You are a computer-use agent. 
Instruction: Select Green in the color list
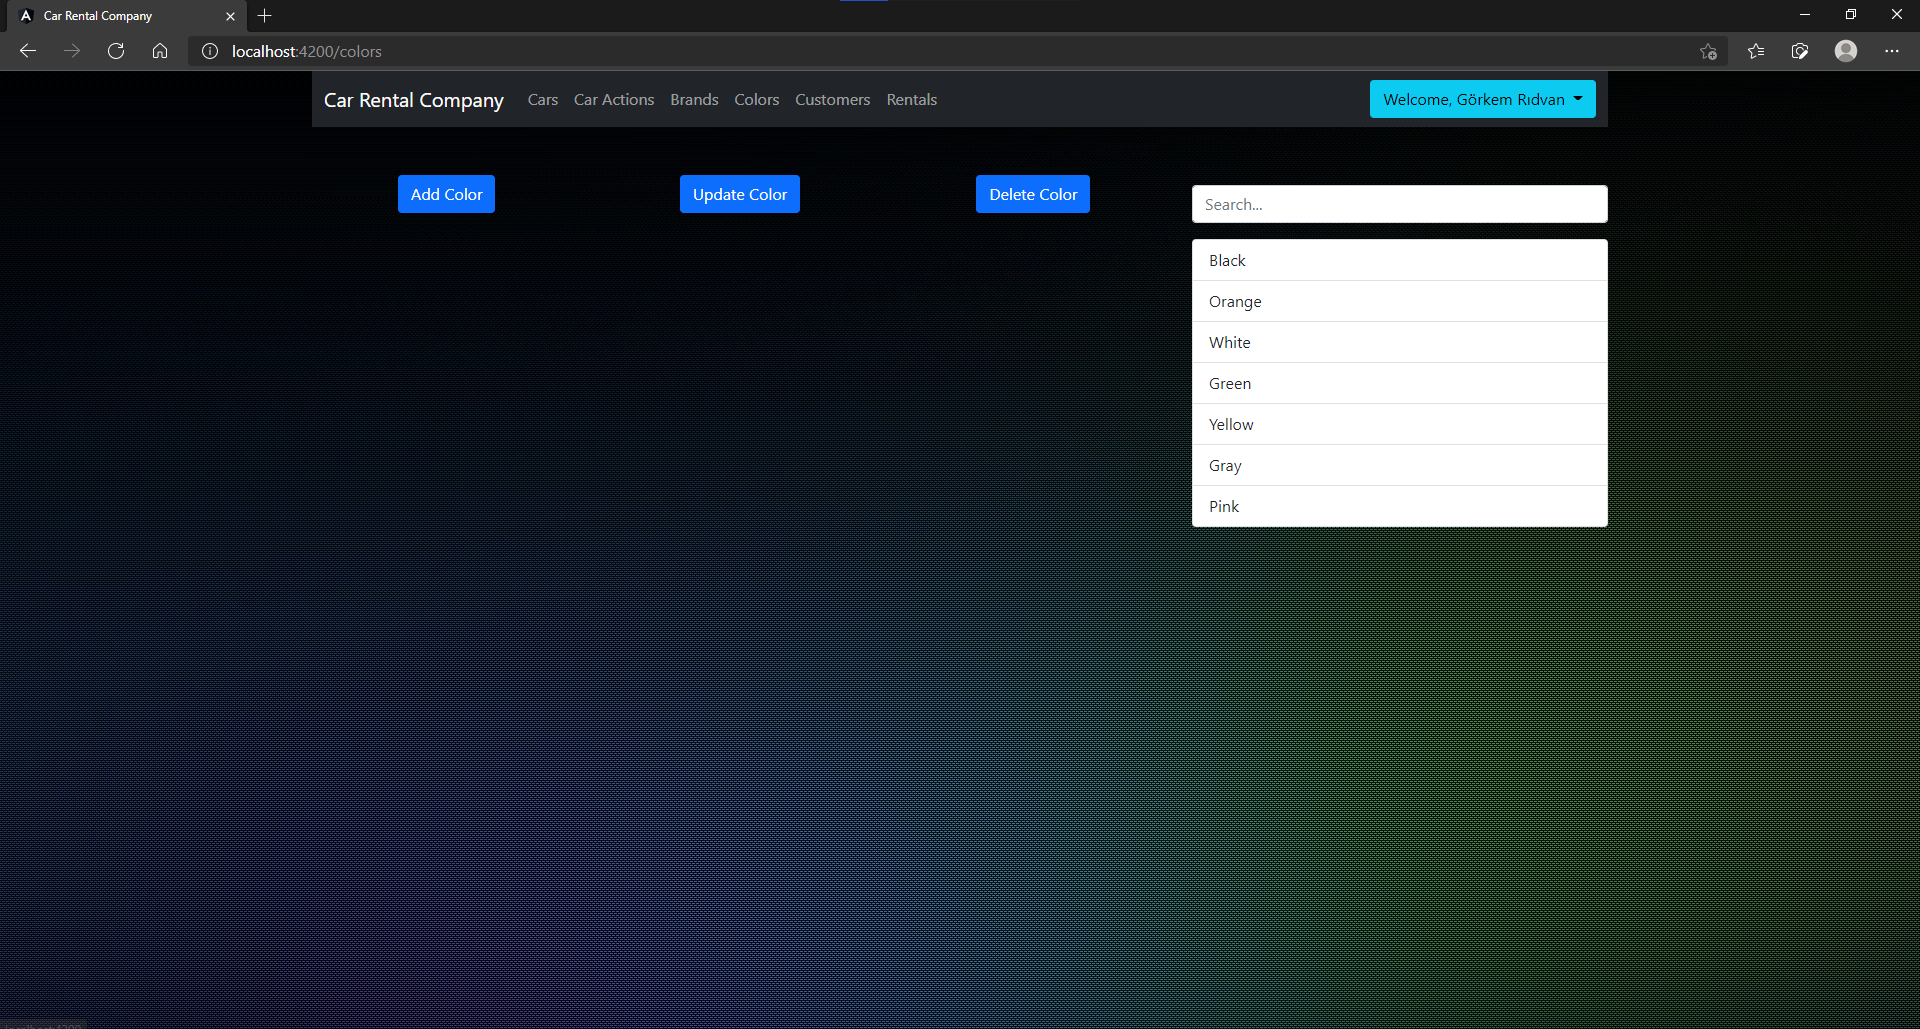click(x=1400, y=383)
